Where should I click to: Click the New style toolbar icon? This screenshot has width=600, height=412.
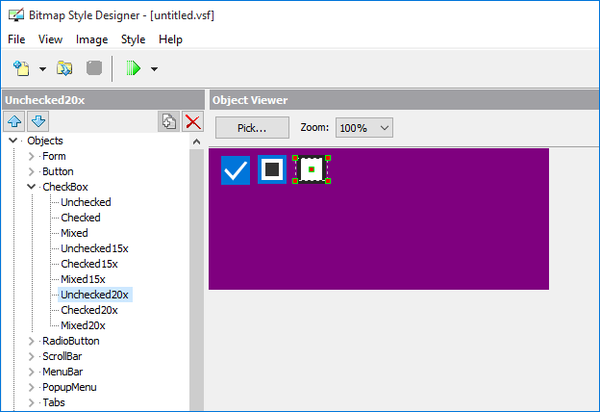click(x=21, y=68)
